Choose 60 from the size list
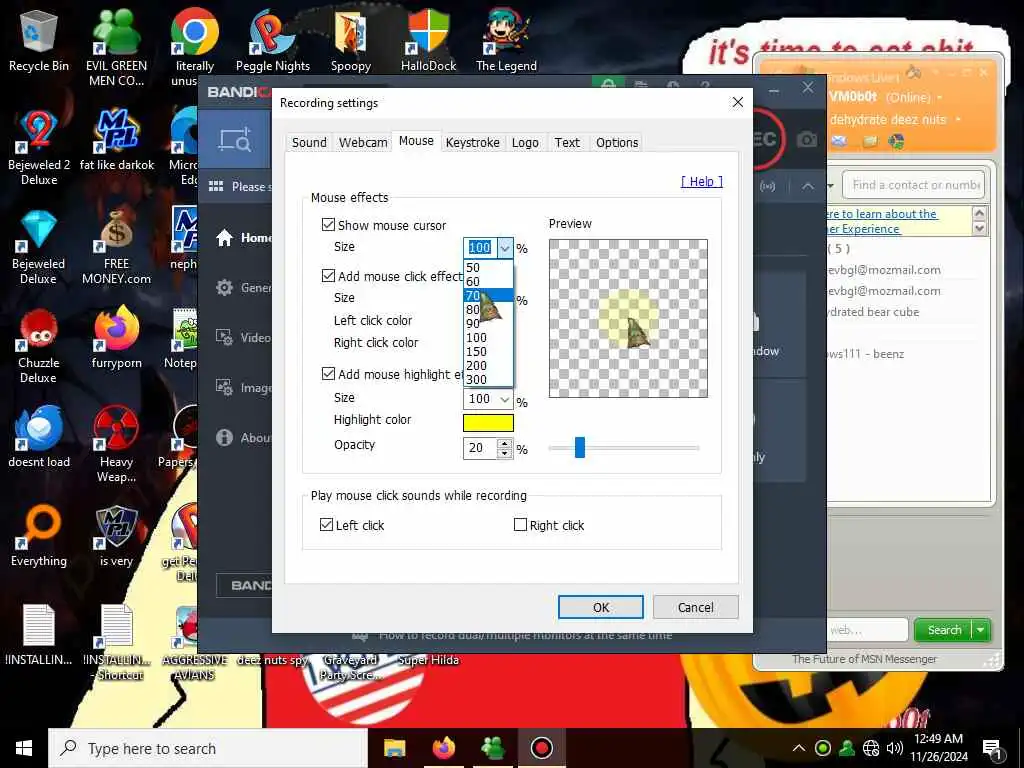1024x768 pixels. click(488, 281)
